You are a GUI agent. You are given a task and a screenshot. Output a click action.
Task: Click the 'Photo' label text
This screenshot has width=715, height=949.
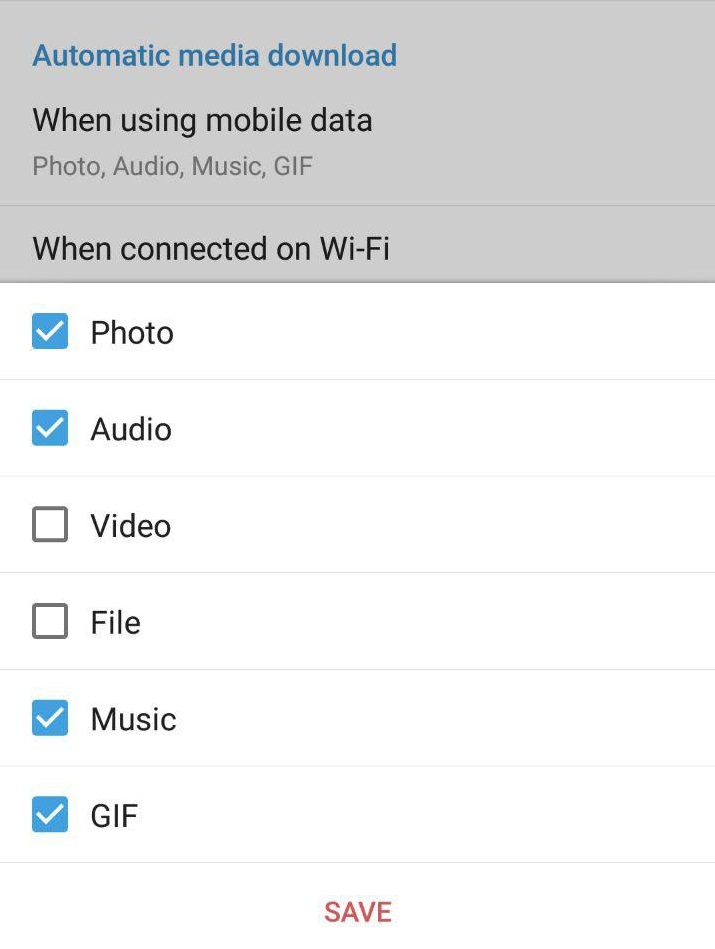132,333
